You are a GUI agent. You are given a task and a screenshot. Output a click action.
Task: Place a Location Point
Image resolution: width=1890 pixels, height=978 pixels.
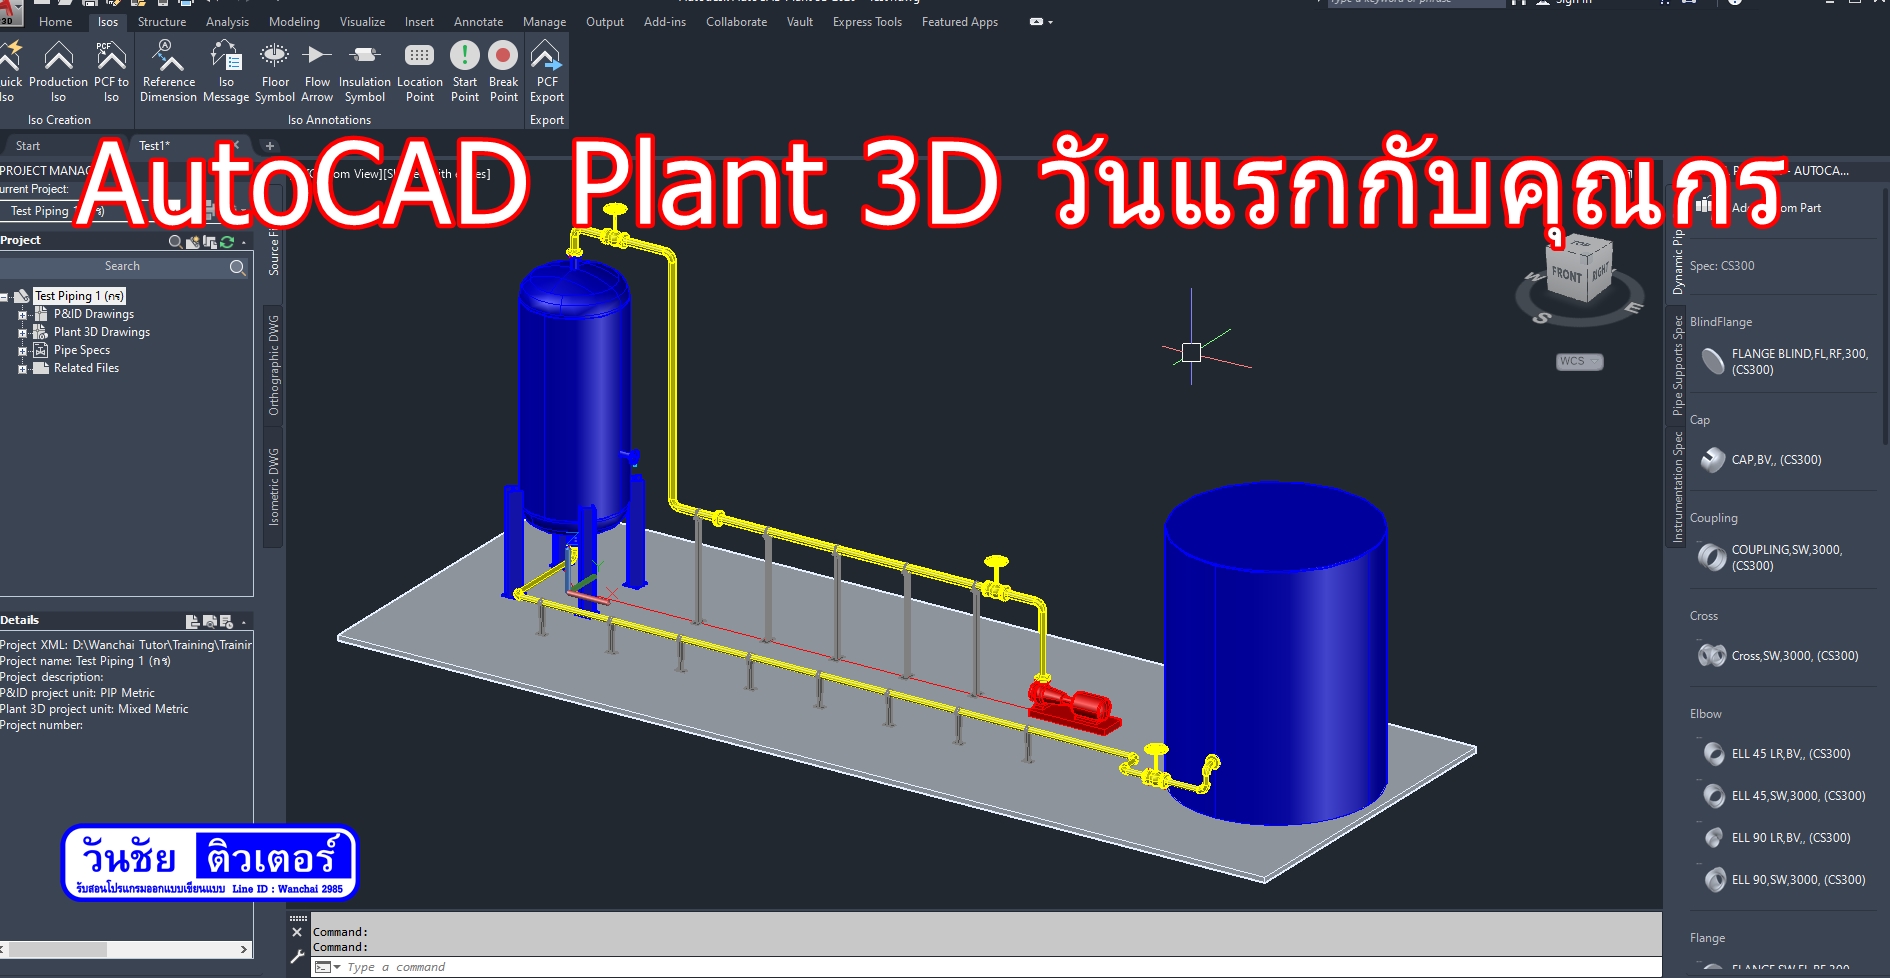(420, 71)
